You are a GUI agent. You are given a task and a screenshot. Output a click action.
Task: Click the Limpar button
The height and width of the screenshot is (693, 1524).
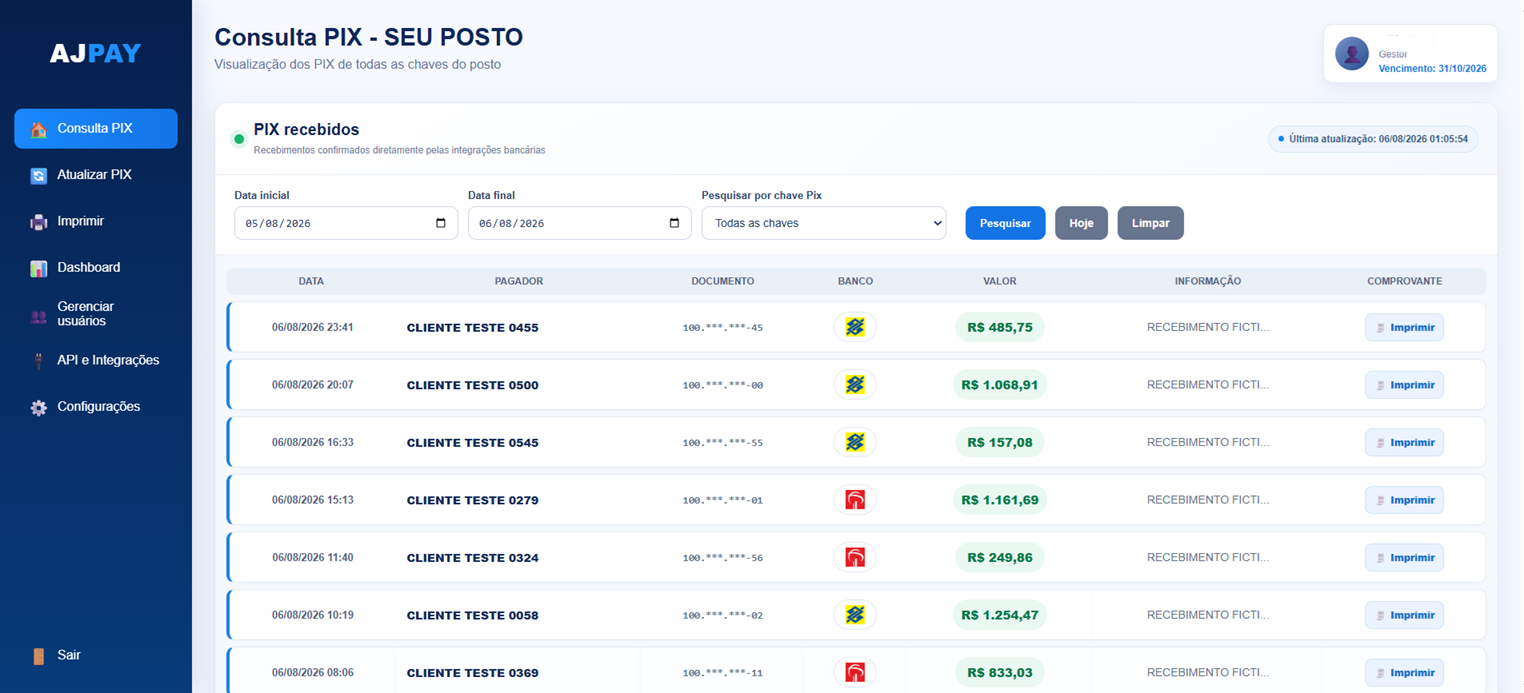point(1150,223)
